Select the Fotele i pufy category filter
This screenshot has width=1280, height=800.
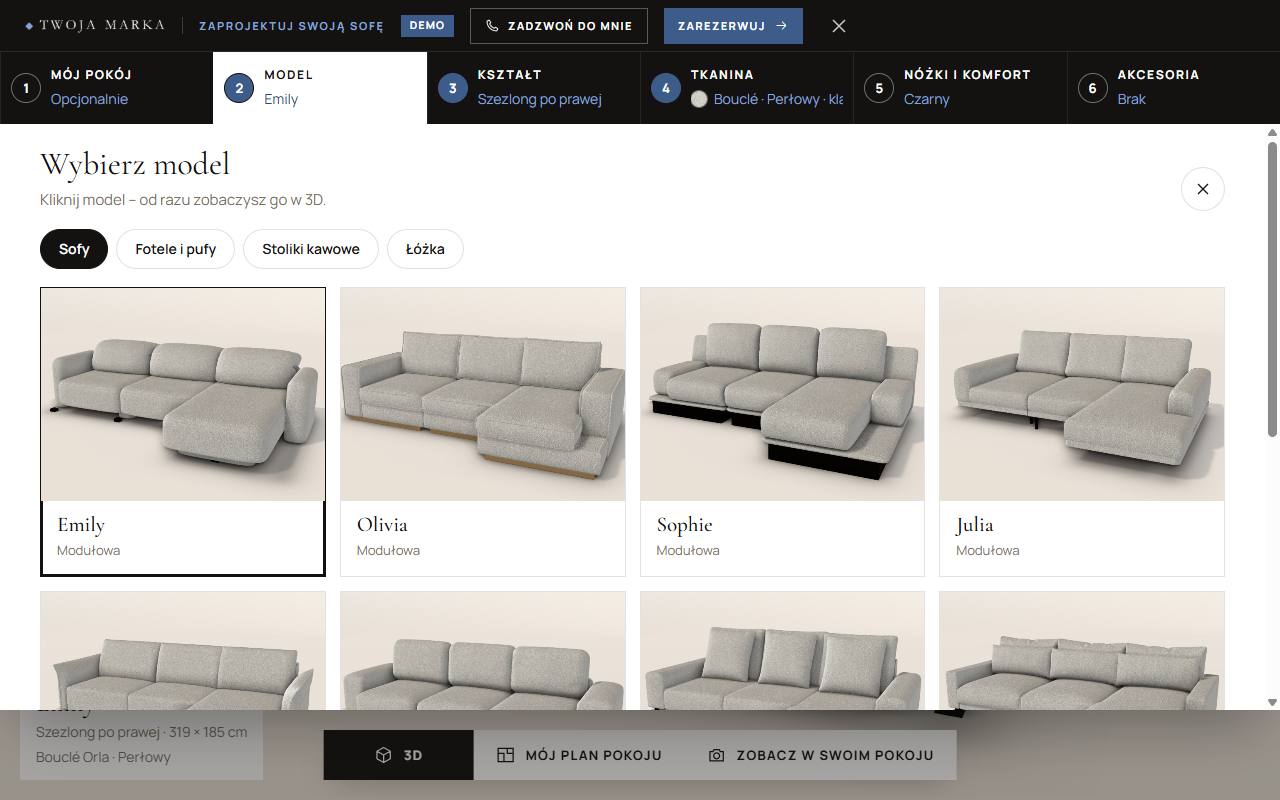click(176, 249)
